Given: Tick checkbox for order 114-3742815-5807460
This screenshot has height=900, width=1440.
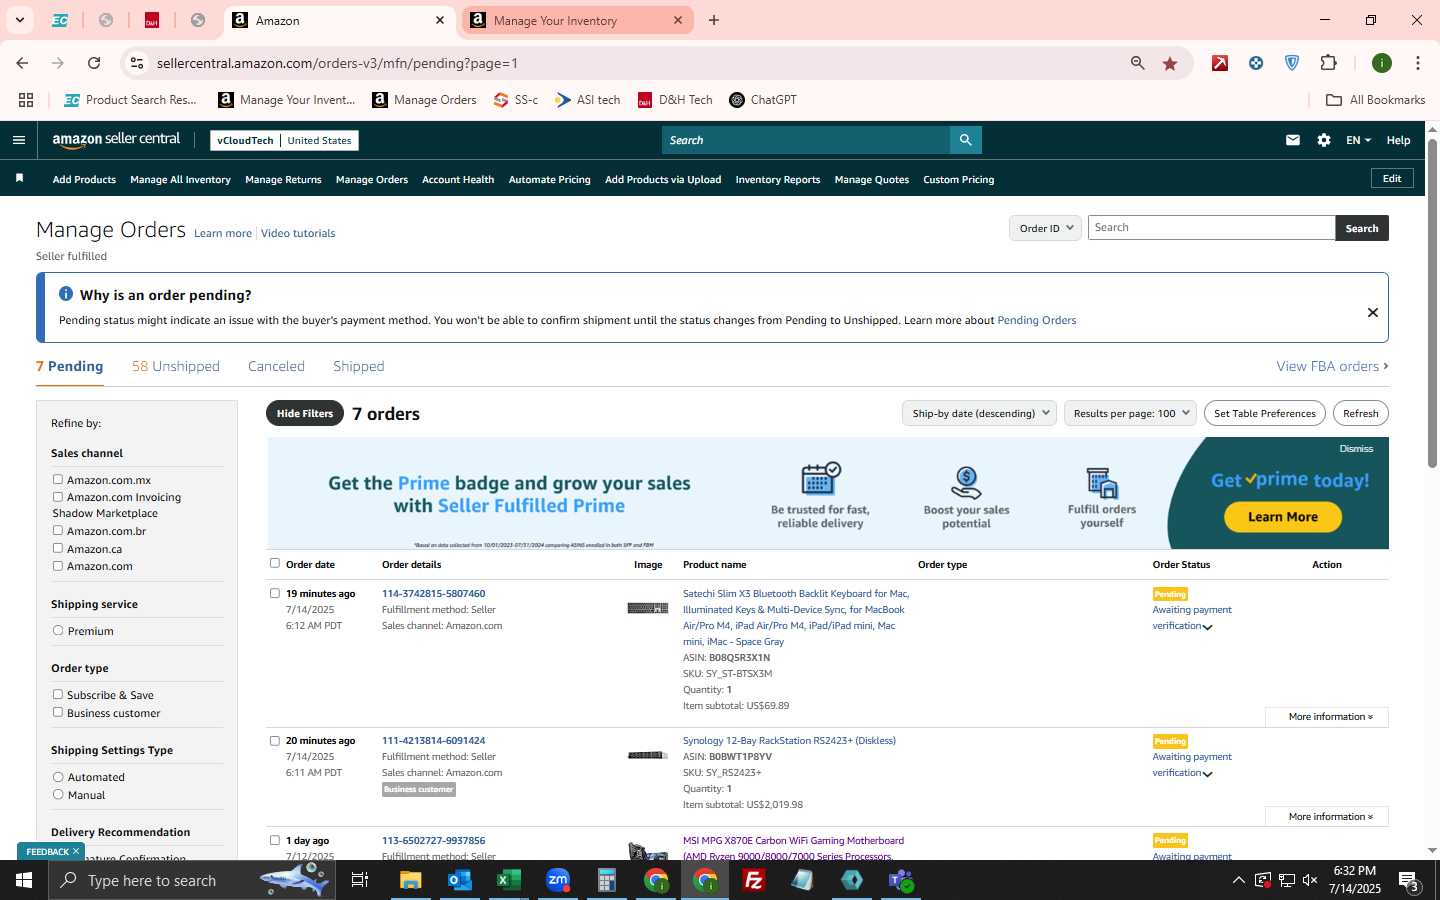Looking at the screenshot, I should point(275,594).
